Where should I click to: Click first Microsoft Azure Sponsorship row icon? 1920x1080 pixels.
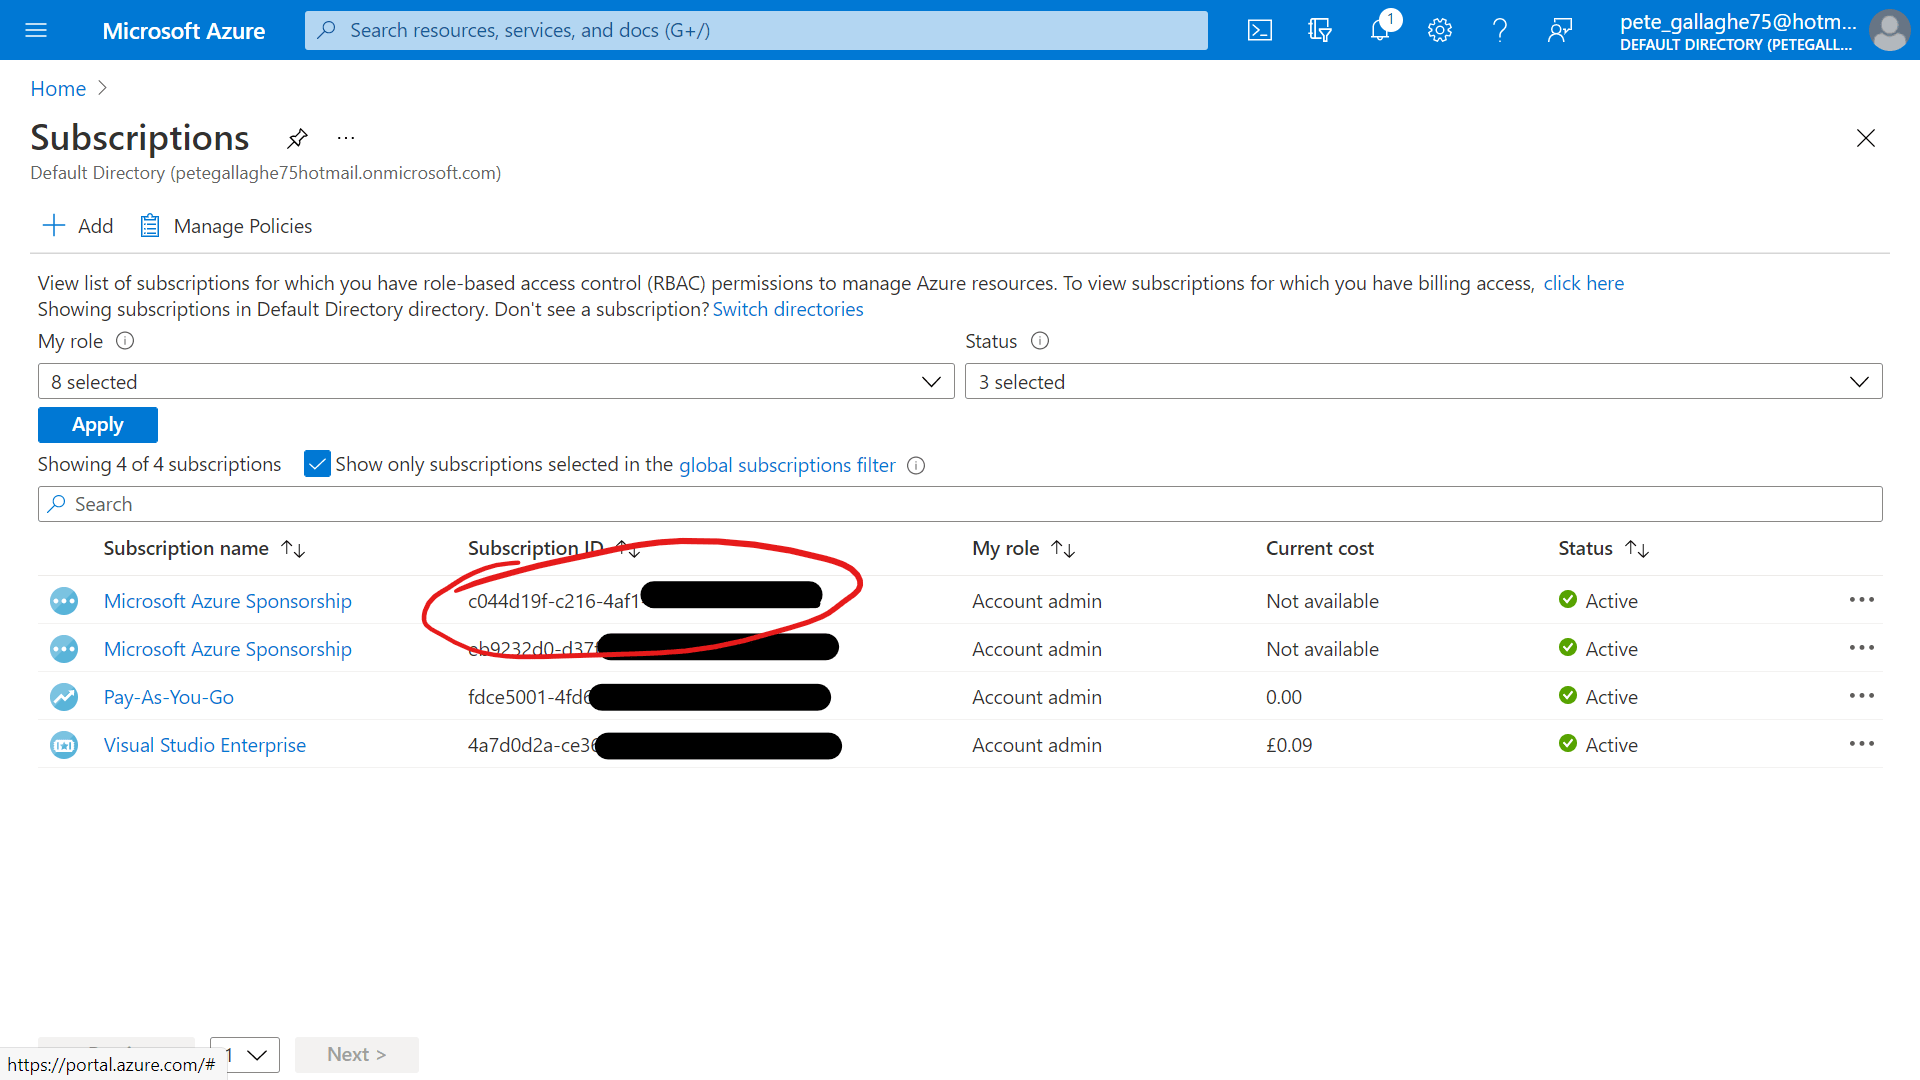(x=64, y=601)
